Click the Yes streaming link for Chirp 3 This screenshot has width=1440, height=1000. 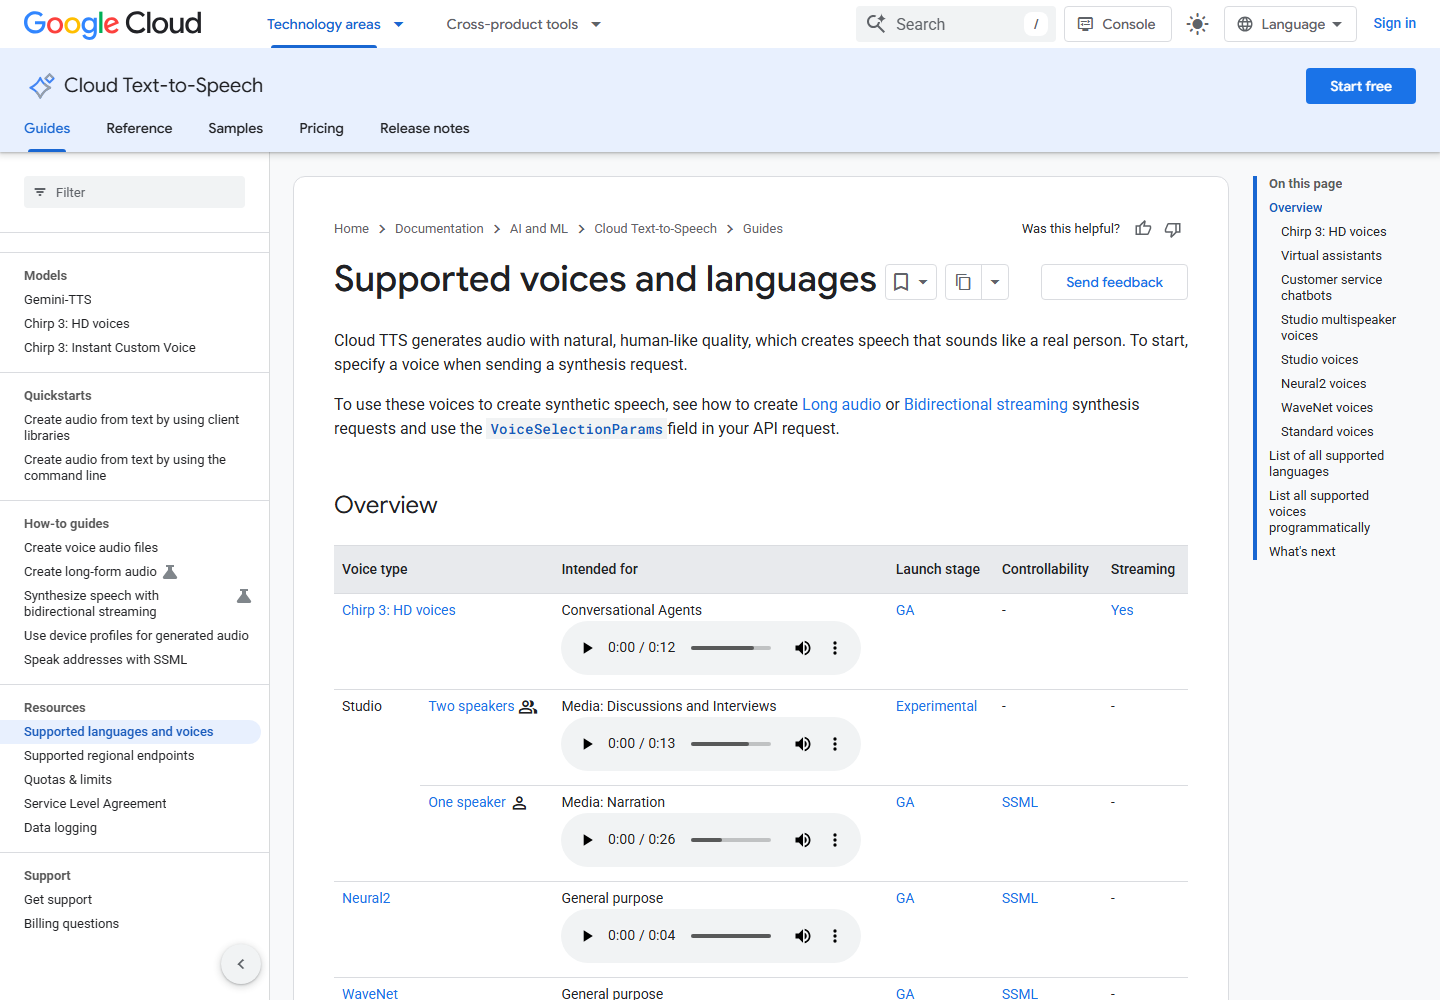pyautogui.click(x=1122, y=610)
